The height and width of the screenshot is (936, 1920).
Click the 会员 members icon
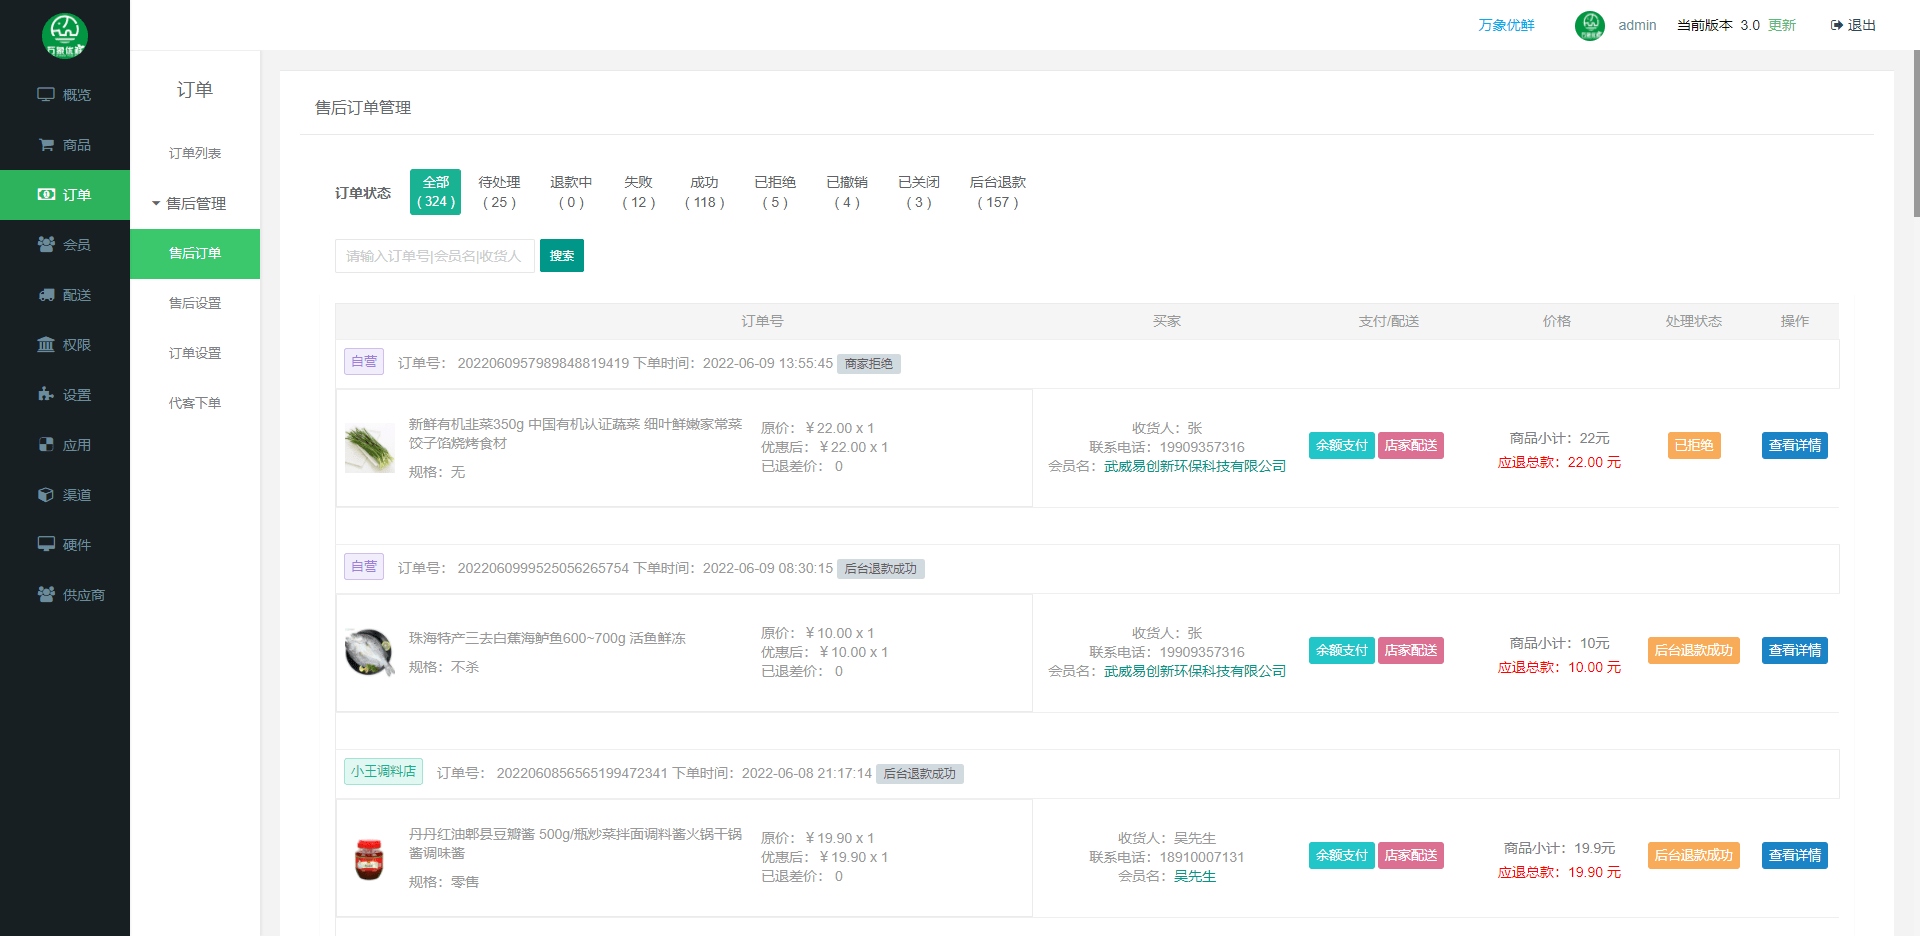(x=46, y=245)
